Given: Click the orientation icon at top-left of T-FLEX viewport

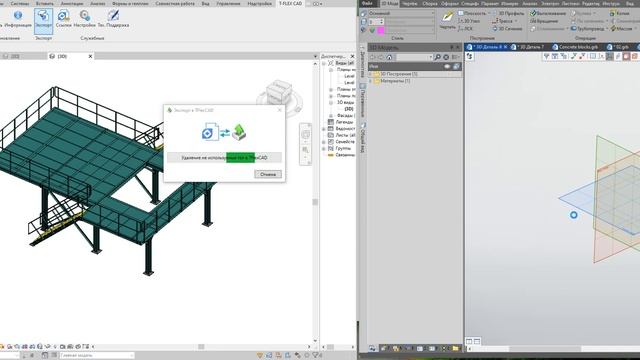Looking at the screenshot, I should tap(469, 56).
